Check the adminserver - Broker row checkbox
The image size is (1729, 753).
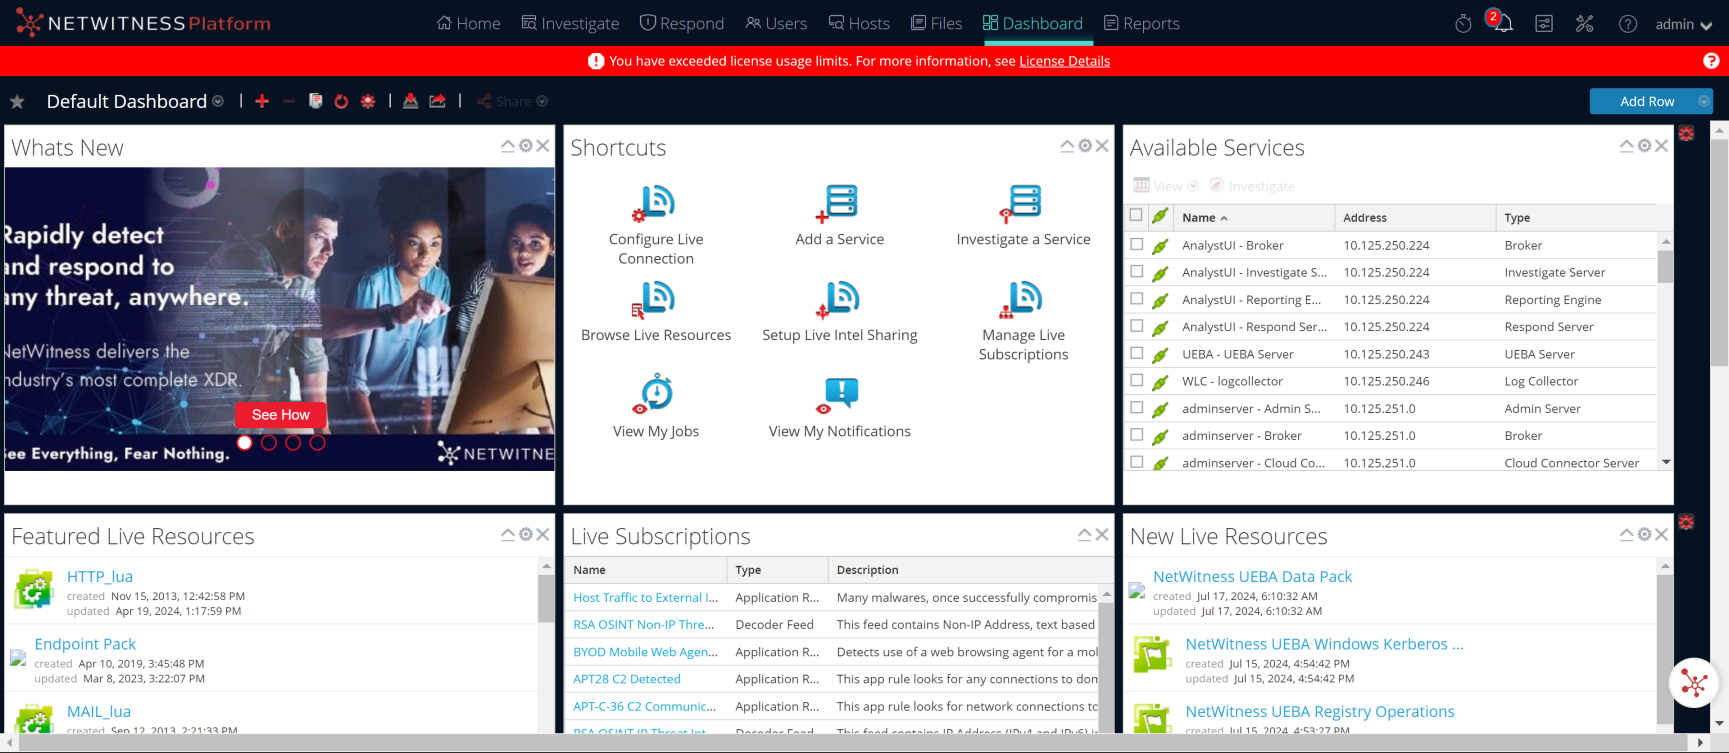coord(1136,434)
